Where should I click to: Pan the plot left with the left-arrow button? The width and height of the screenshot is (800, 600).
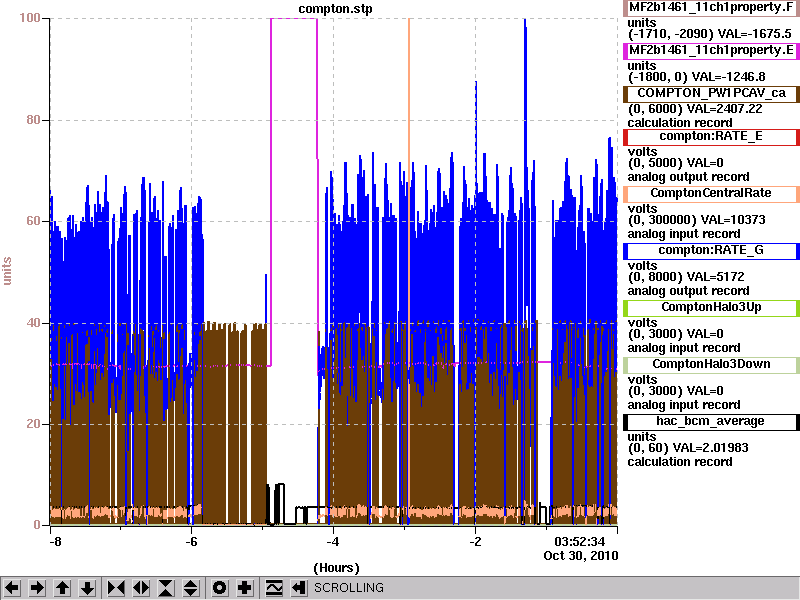pos(12,588)
